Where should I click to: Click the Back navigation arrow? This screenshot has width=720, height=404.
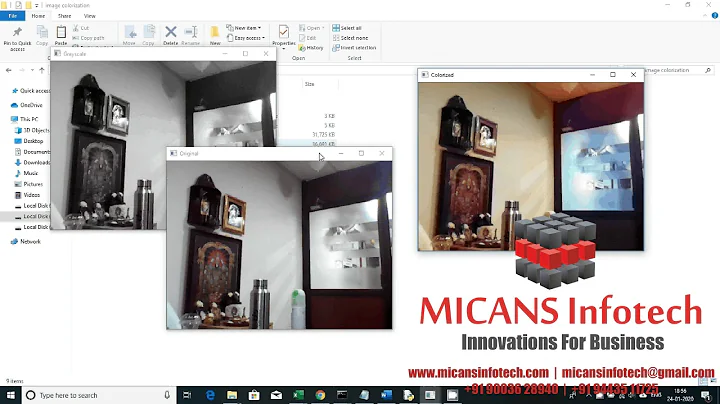9,70
